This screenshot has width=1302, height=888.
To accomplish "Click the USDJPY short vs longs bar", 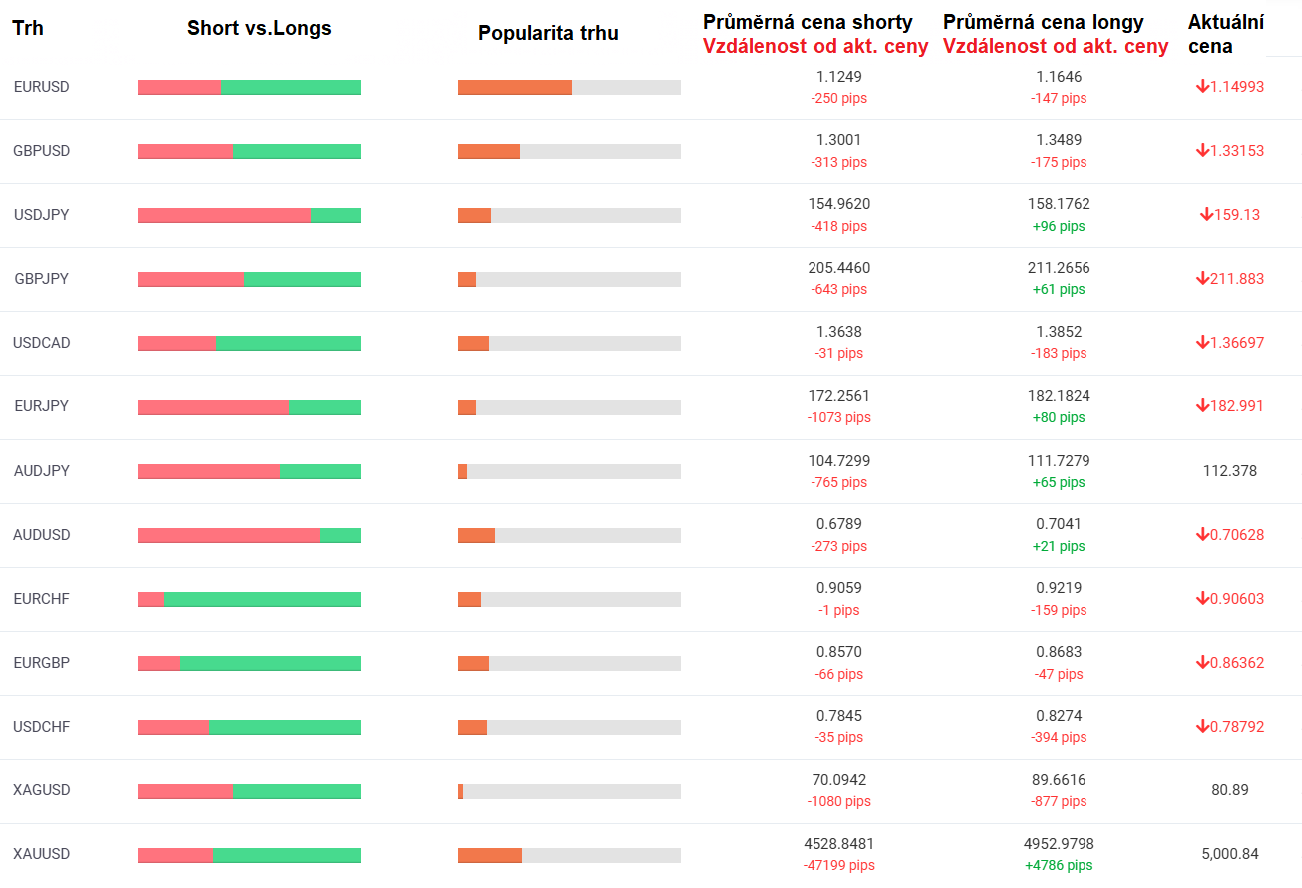I will click(249, 215).
